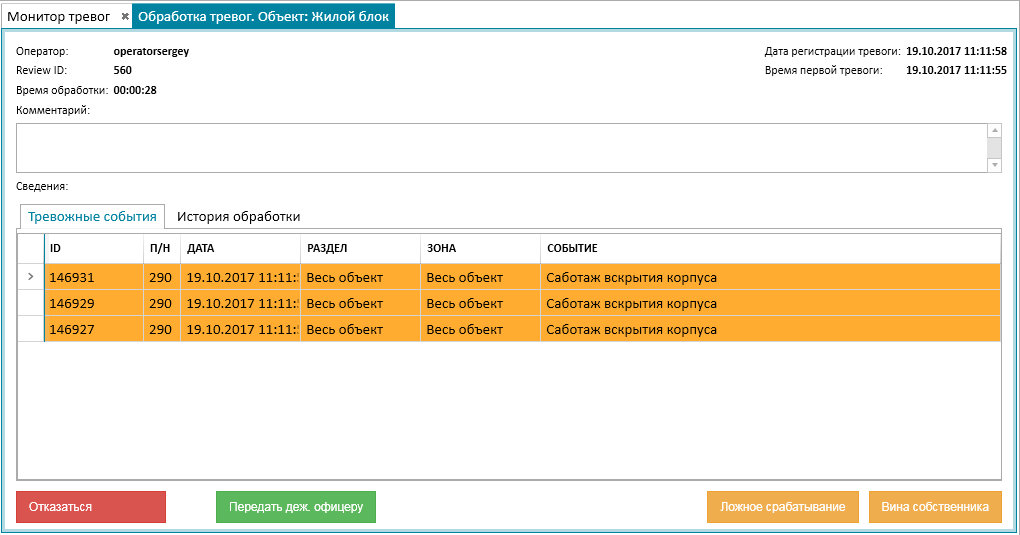Select event ID 146927 cell

click(x=94, y=329)
